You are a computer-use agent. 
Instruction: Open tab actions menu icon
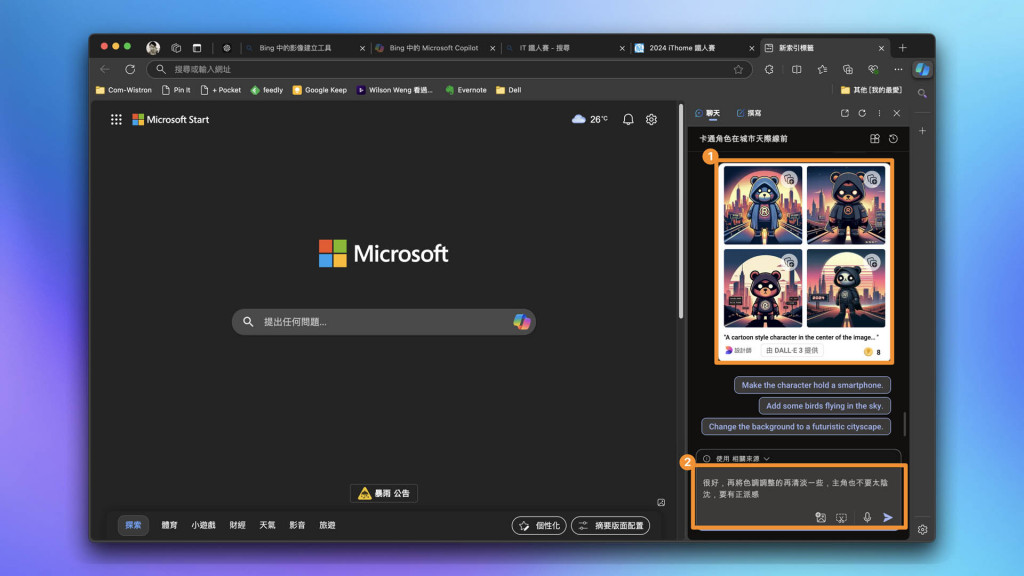[197, 48]
